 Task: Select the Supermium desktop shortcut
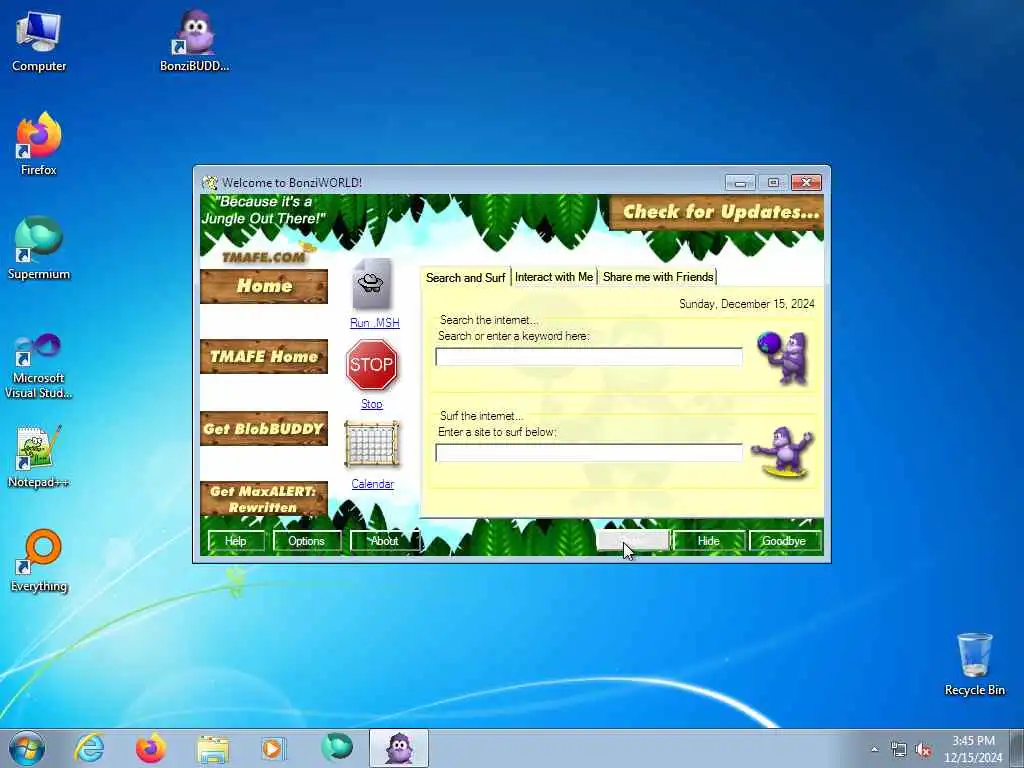(x=39, y=249)
